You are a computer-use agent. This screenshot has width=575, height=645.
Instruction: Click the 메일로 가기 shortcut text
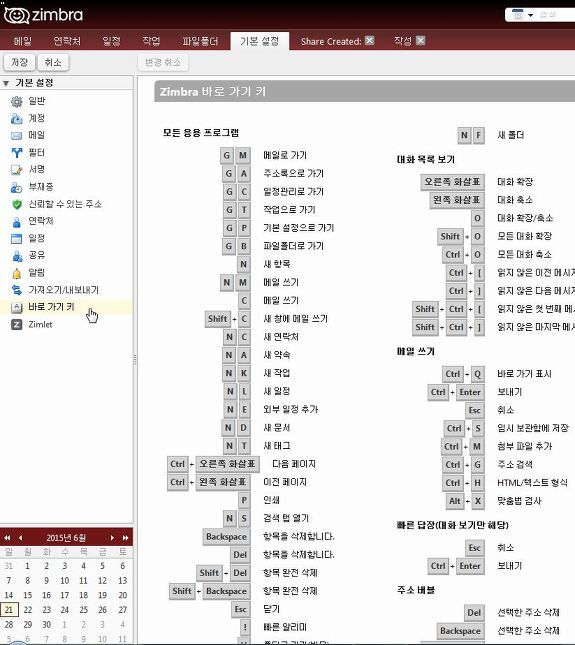point(285,155)
